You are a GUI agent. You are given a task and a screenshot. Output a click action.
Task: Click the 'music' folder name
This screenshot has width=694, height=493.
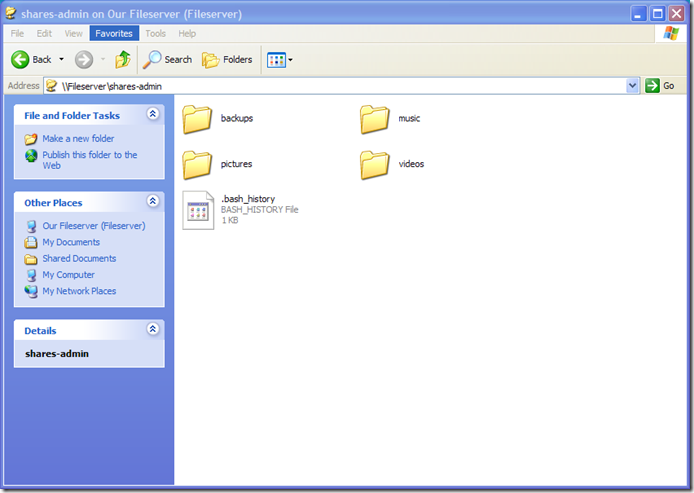409,118
